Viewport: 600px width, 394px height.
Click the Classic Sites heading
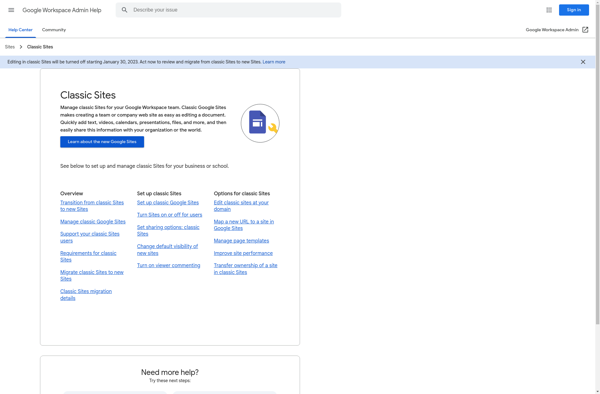click(x=88, y=95)
